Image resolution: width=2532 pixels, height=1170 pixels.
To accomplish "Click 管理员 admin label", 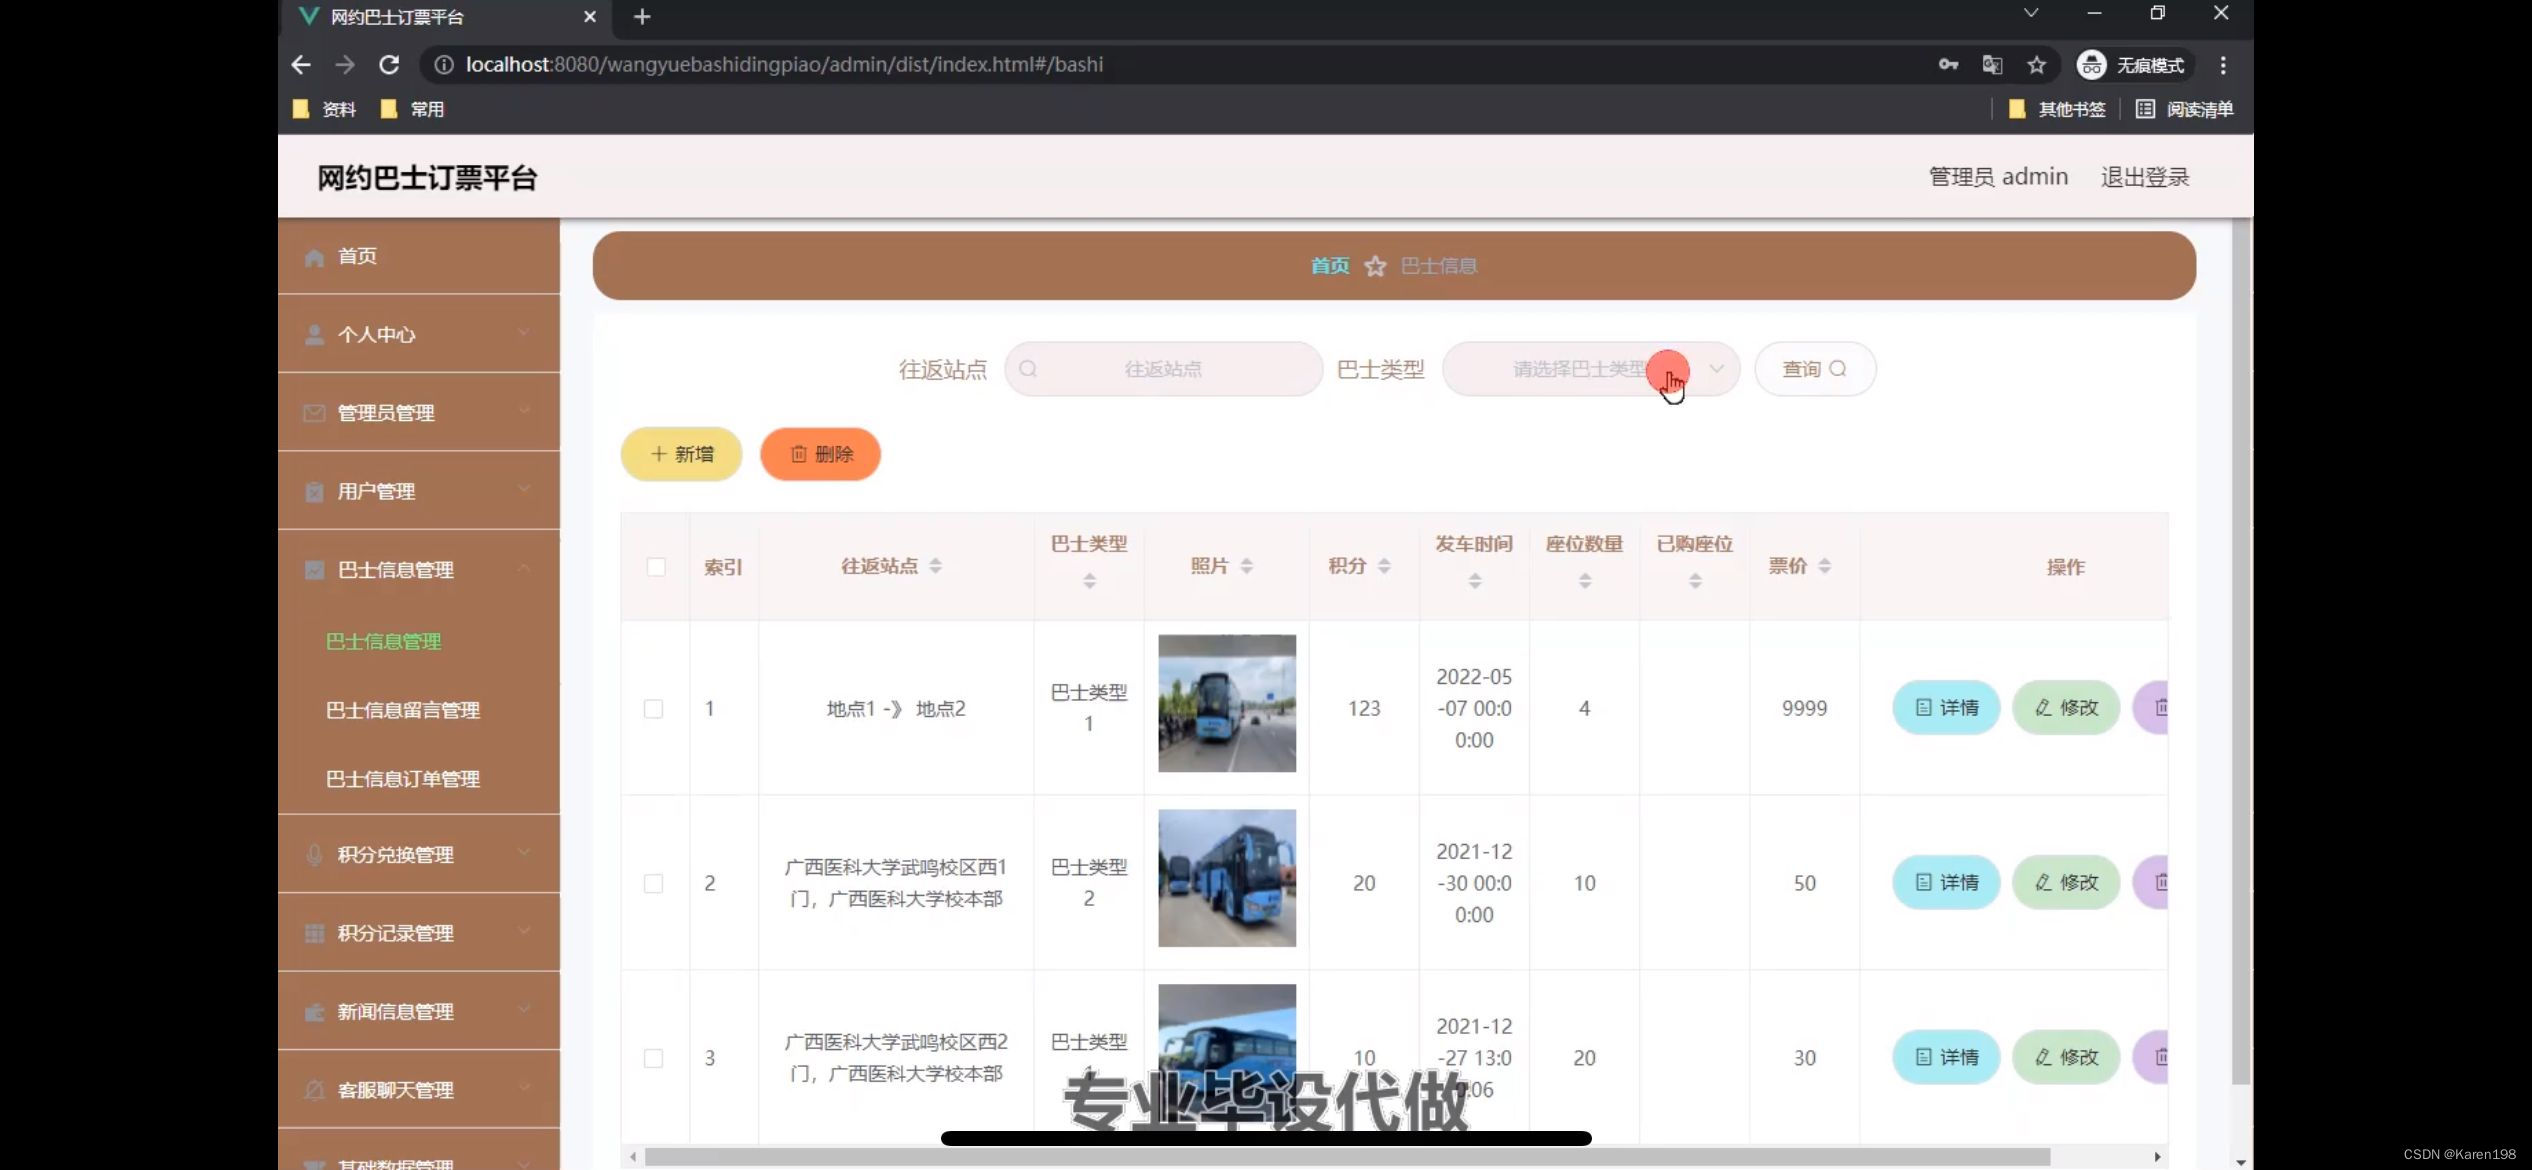I will (x=1998, y=177).
